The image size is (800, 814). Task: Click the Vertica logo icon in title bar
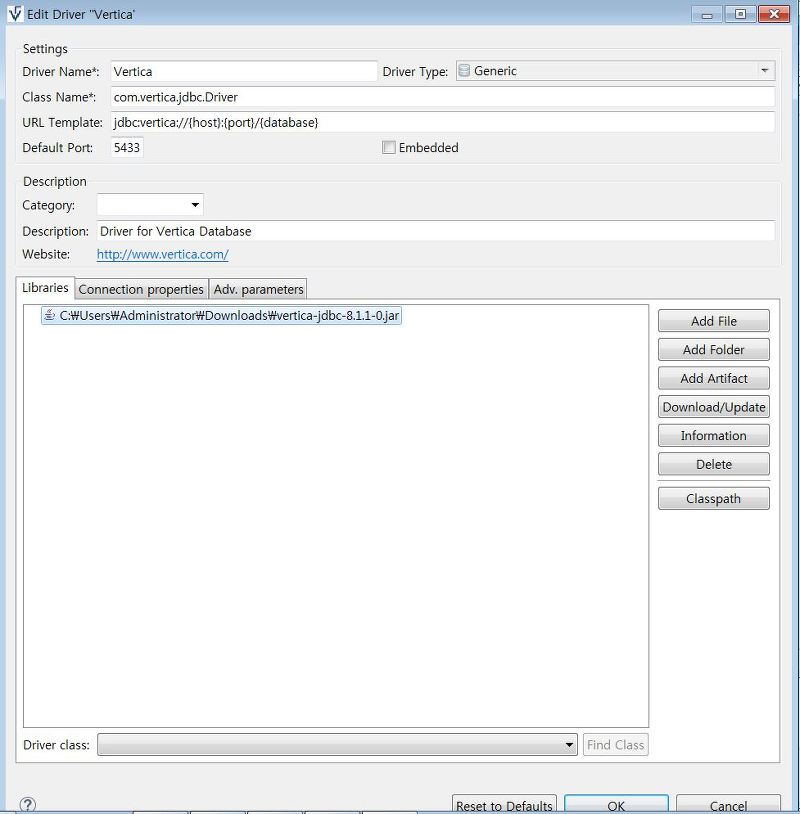16,14
